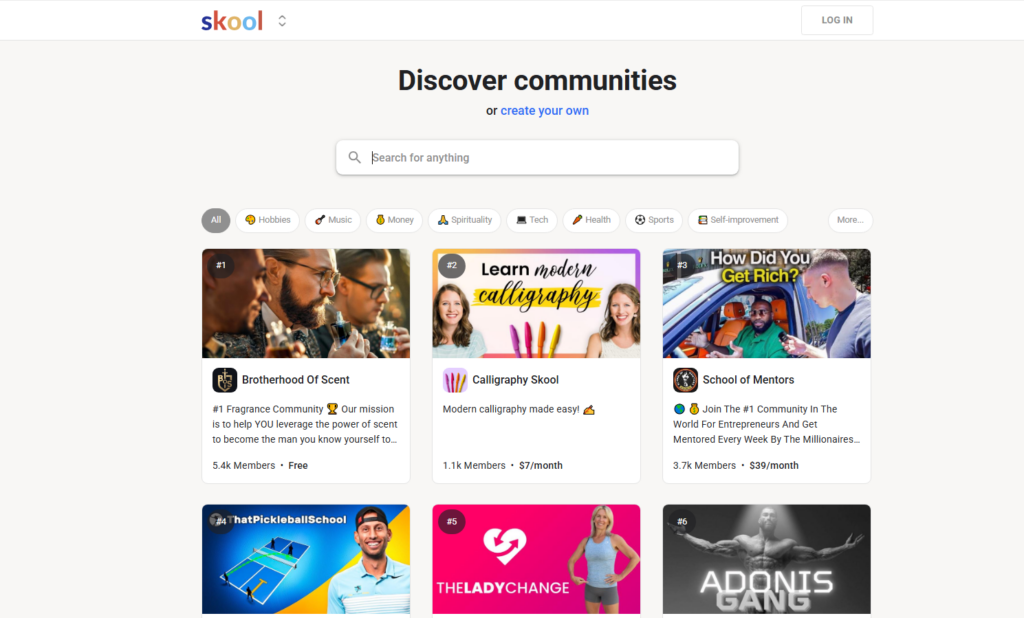This screenshot has height=618, width=1024.
Task: Select the Money category chip
Action: click(394, 220)
